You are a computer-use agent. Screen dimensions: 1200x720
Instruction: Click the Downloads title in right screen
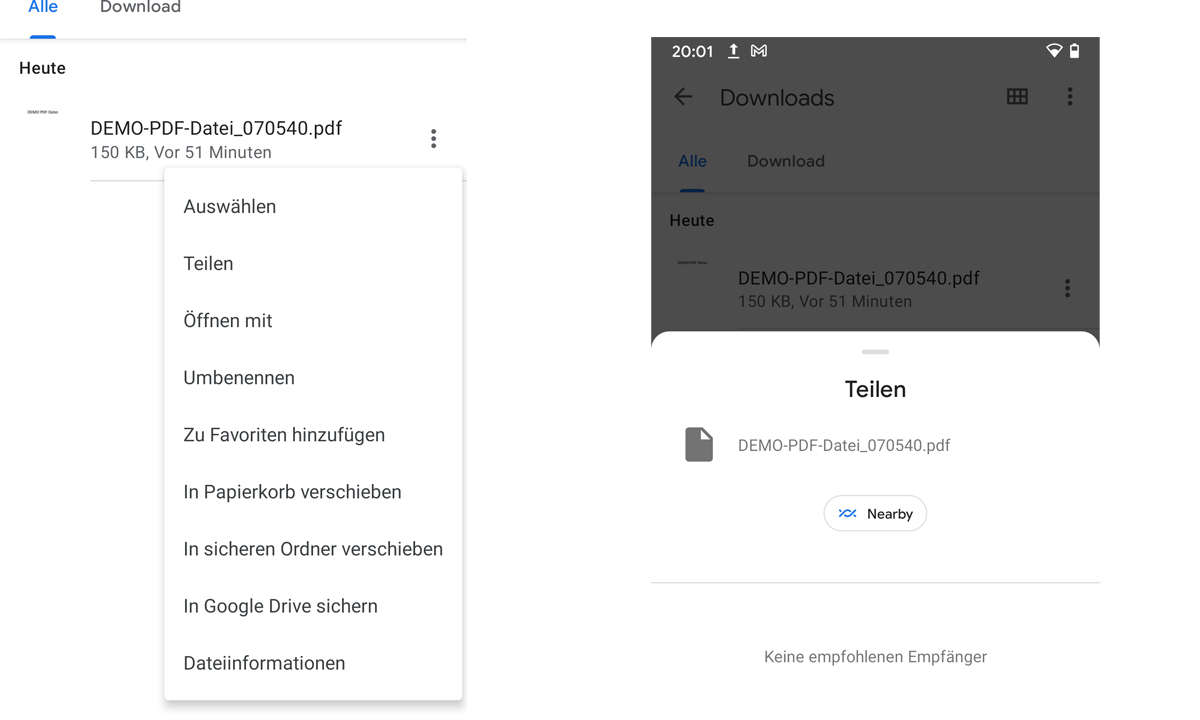pos(777,98)
